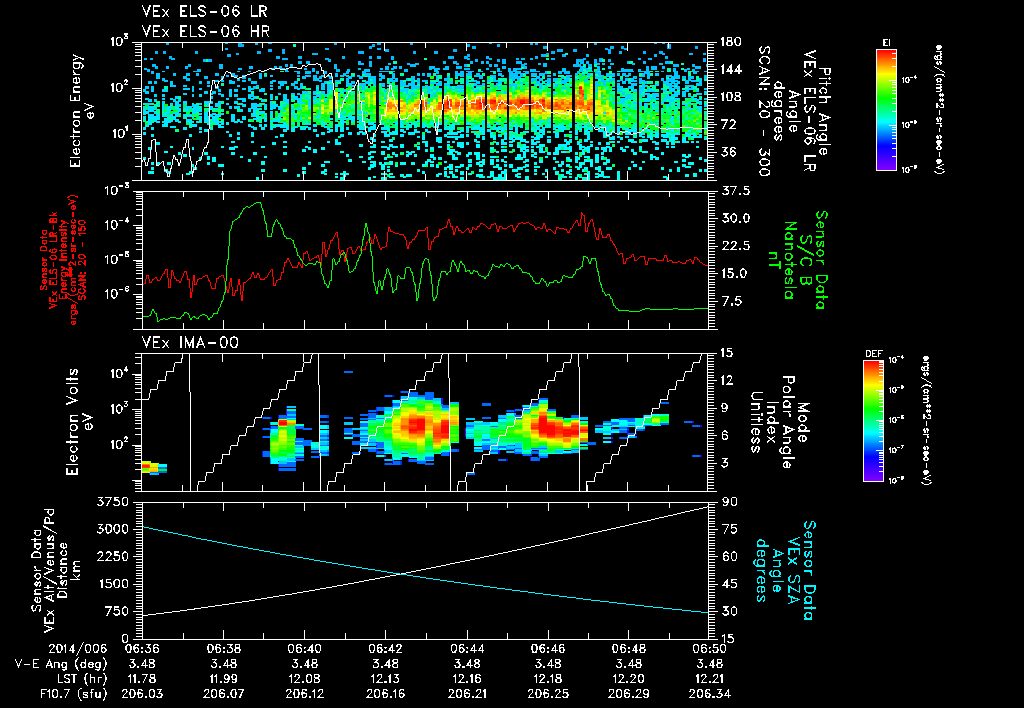Image resolution: width=1024 pixels, height=708 pixels.
Task: Click the 'V-E Ang (deg)' row label
Action: tap(61, 664)
